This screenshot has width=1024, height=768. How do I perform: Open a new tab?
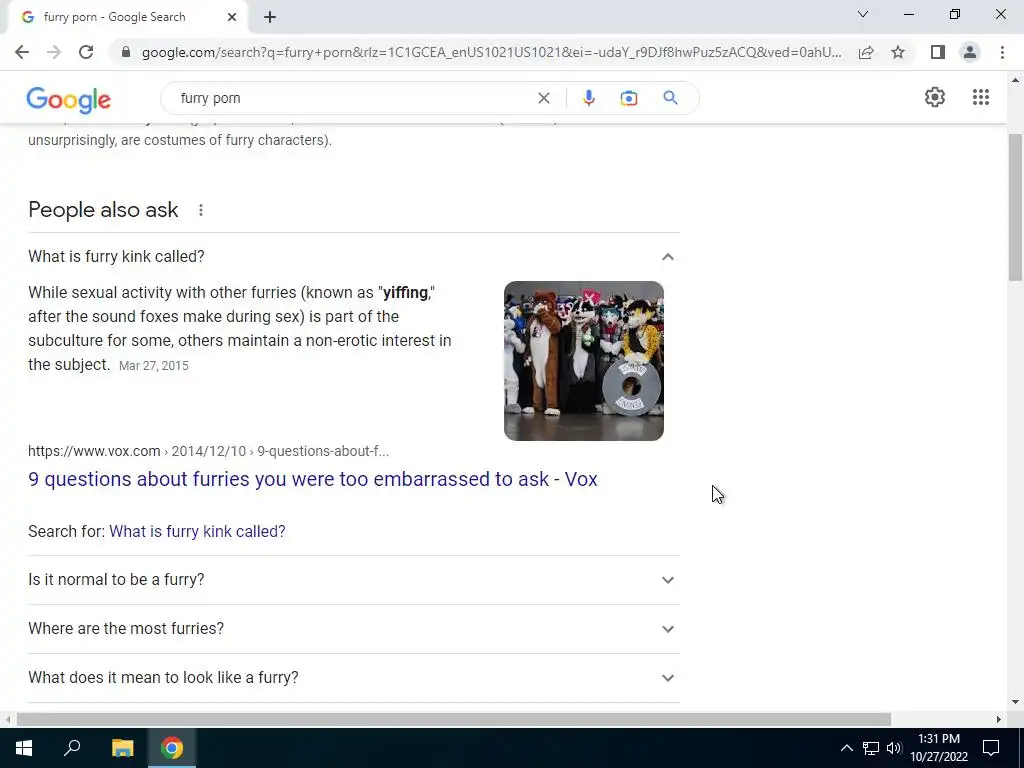click(x=270, y=18)
